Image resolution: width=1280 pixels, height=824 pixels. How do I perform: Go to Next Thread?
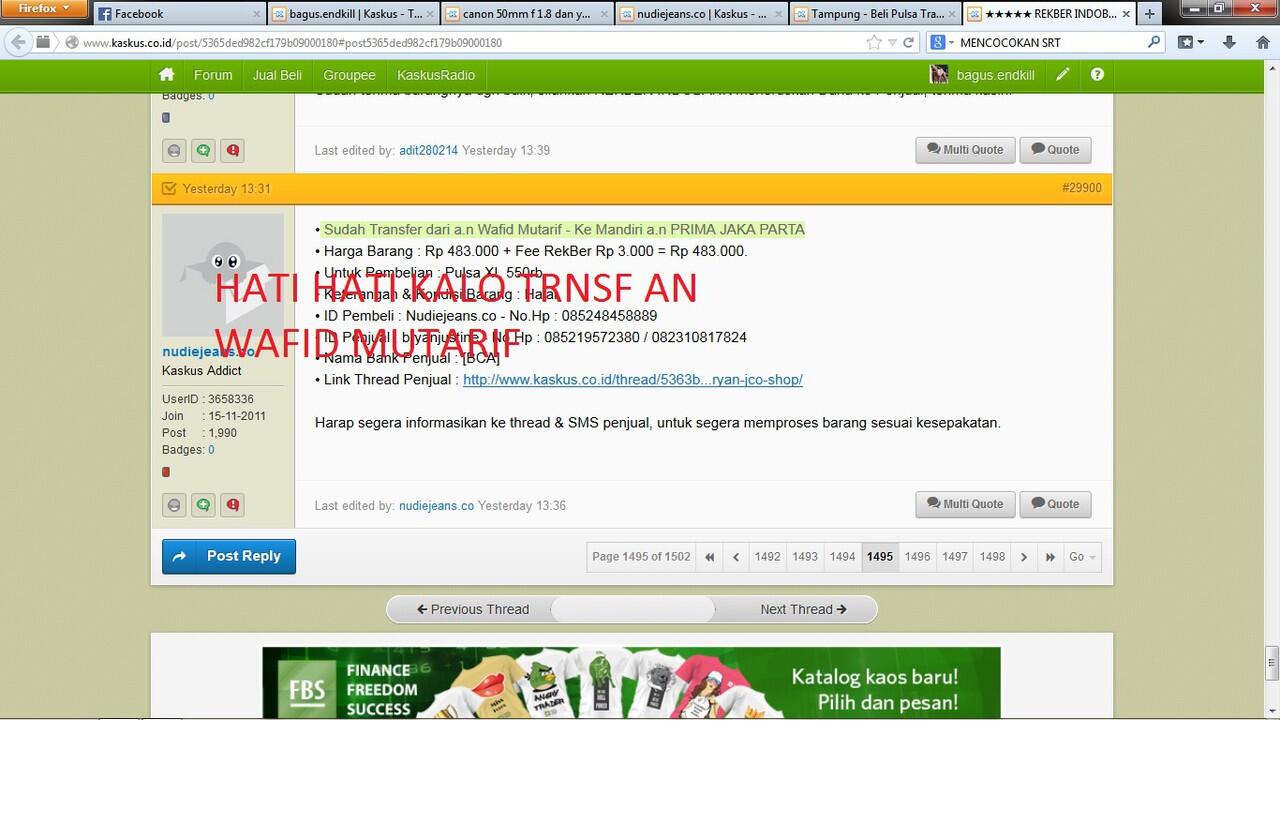point(803,609)
